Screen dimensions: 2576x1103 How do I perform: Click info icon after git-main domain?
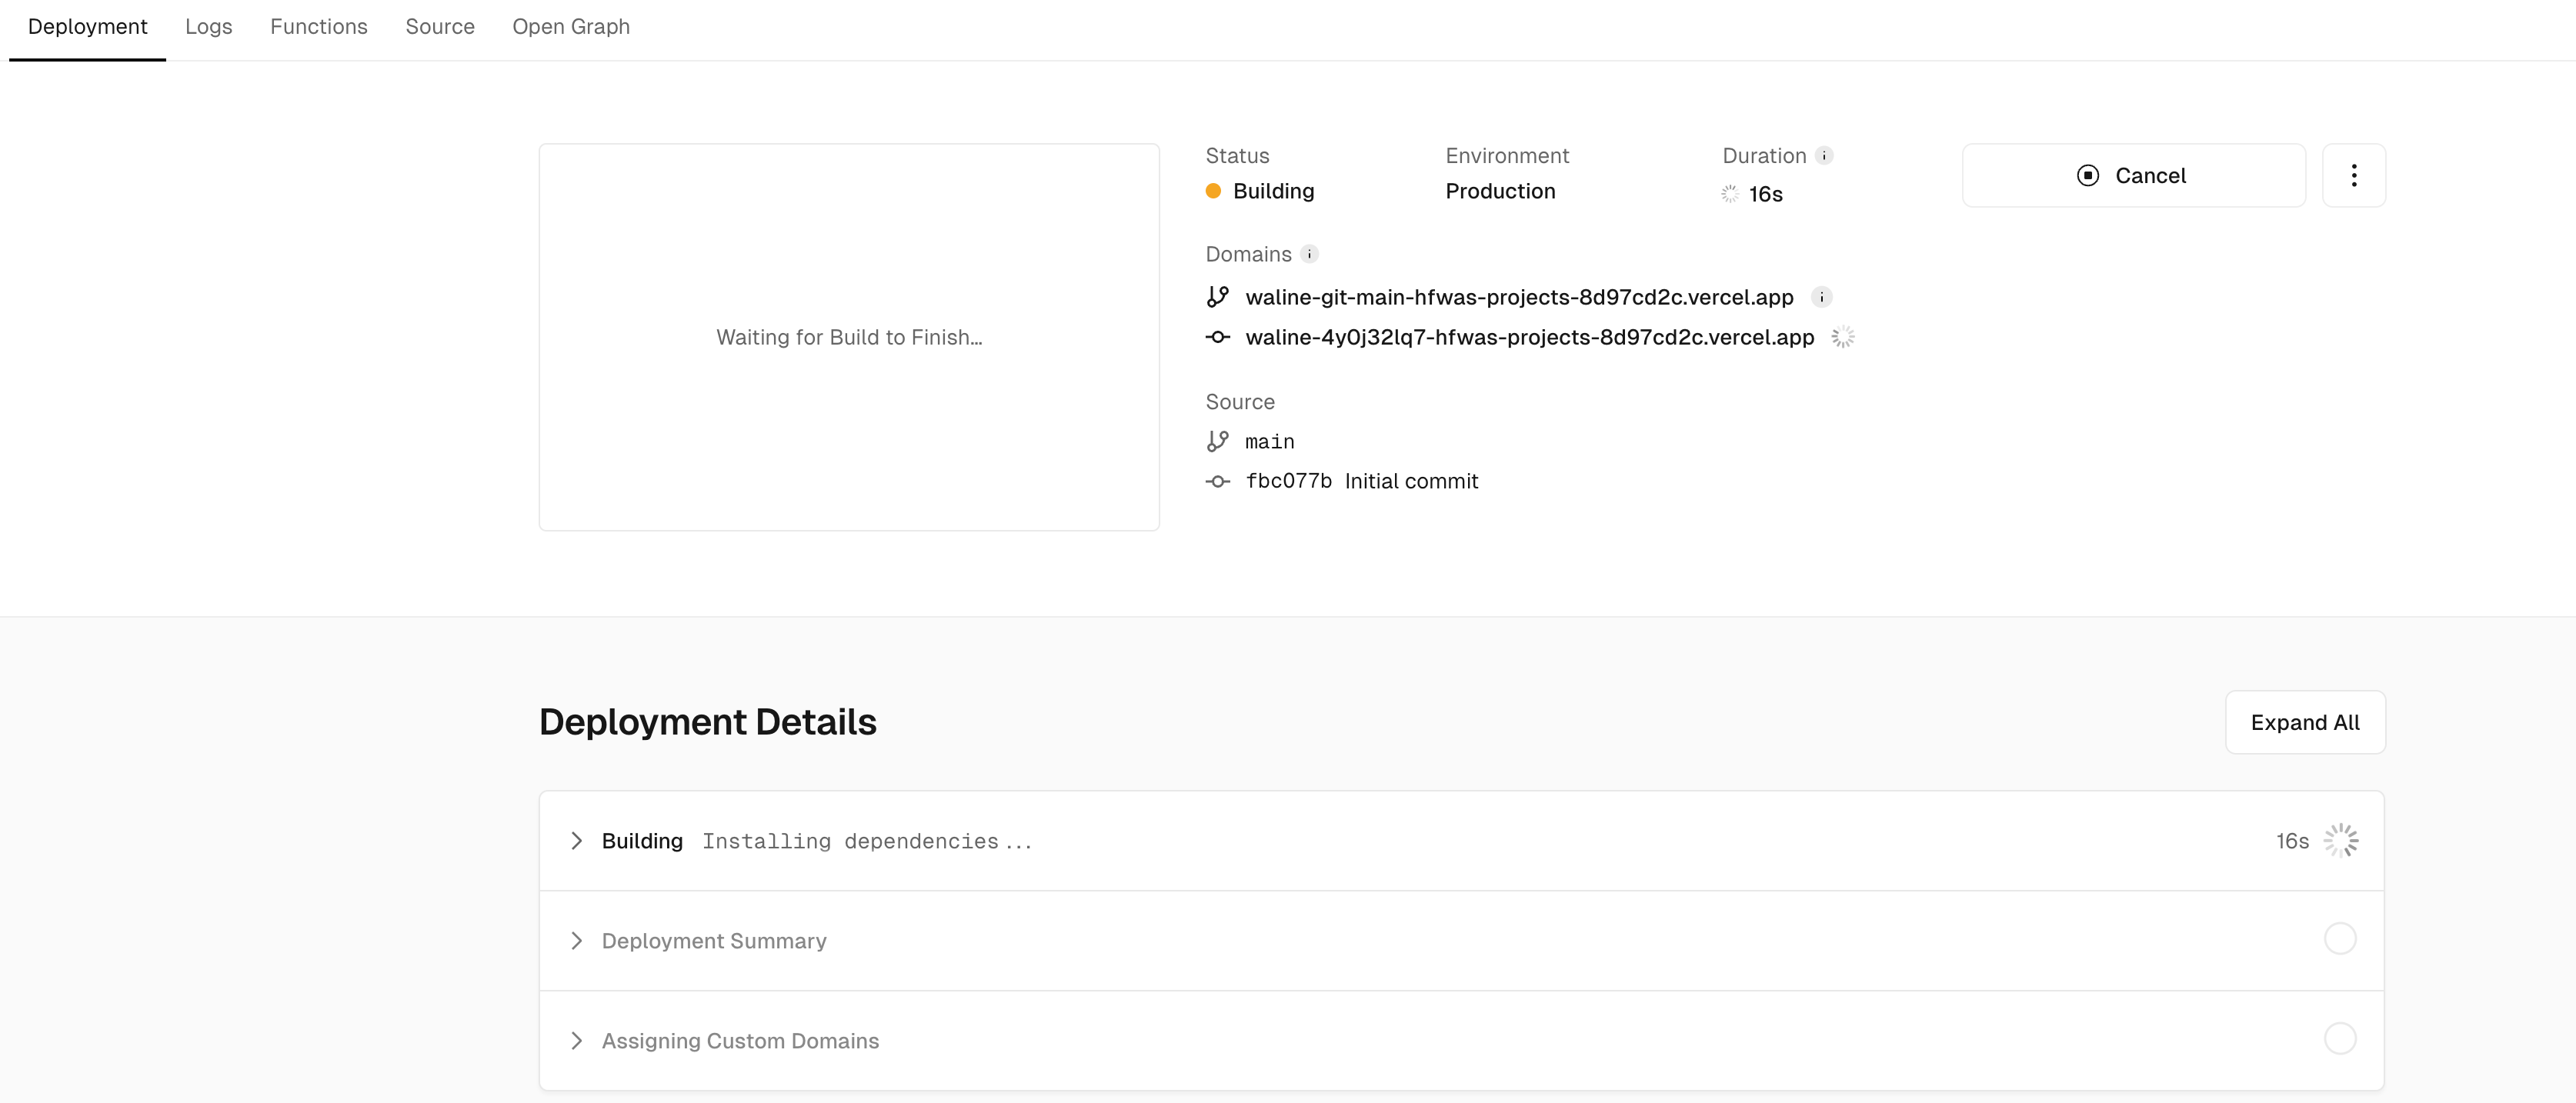click(x=1821, y=297)
